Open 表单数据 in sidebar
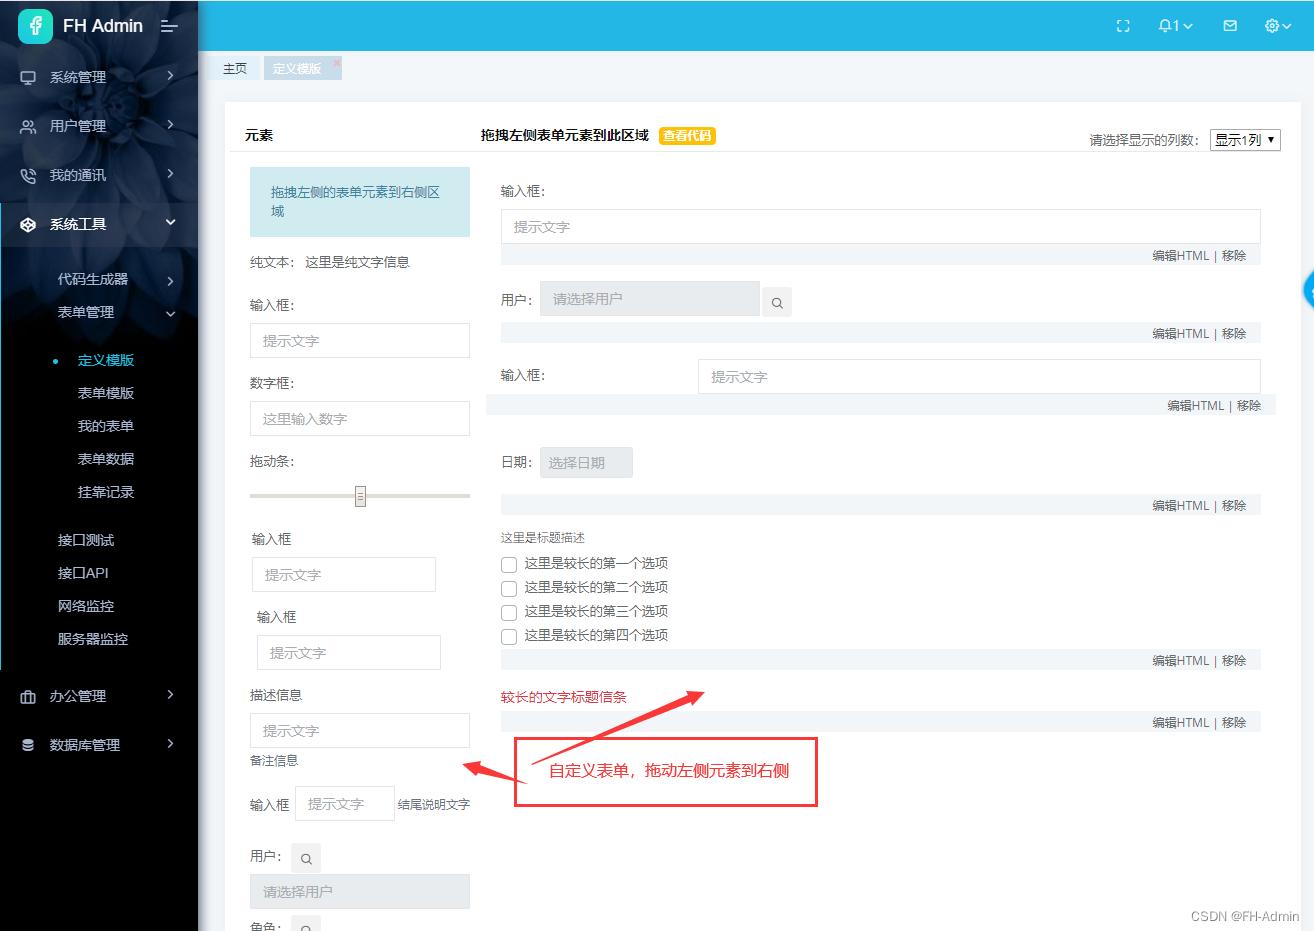Image resolution: width=1314 pixels, height=931 pixels. pyautogui.click(x=106, y=459)
